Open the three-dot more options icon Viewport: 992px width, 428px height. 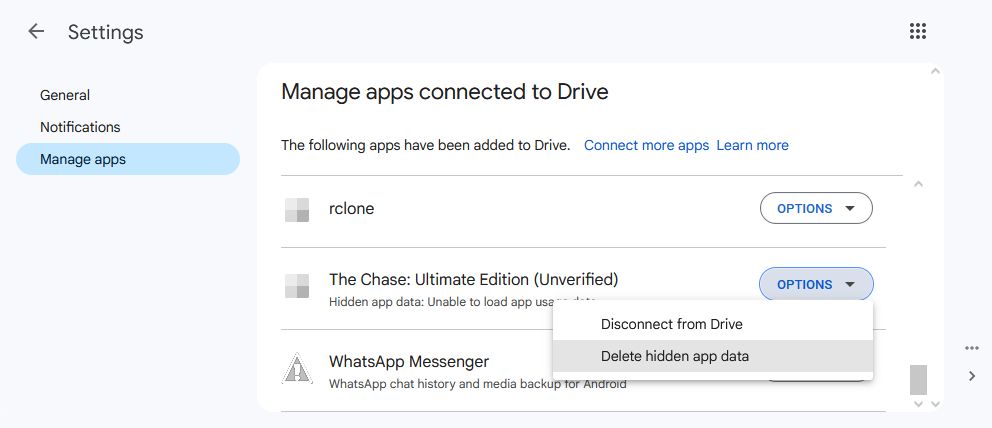click(972, 348)
